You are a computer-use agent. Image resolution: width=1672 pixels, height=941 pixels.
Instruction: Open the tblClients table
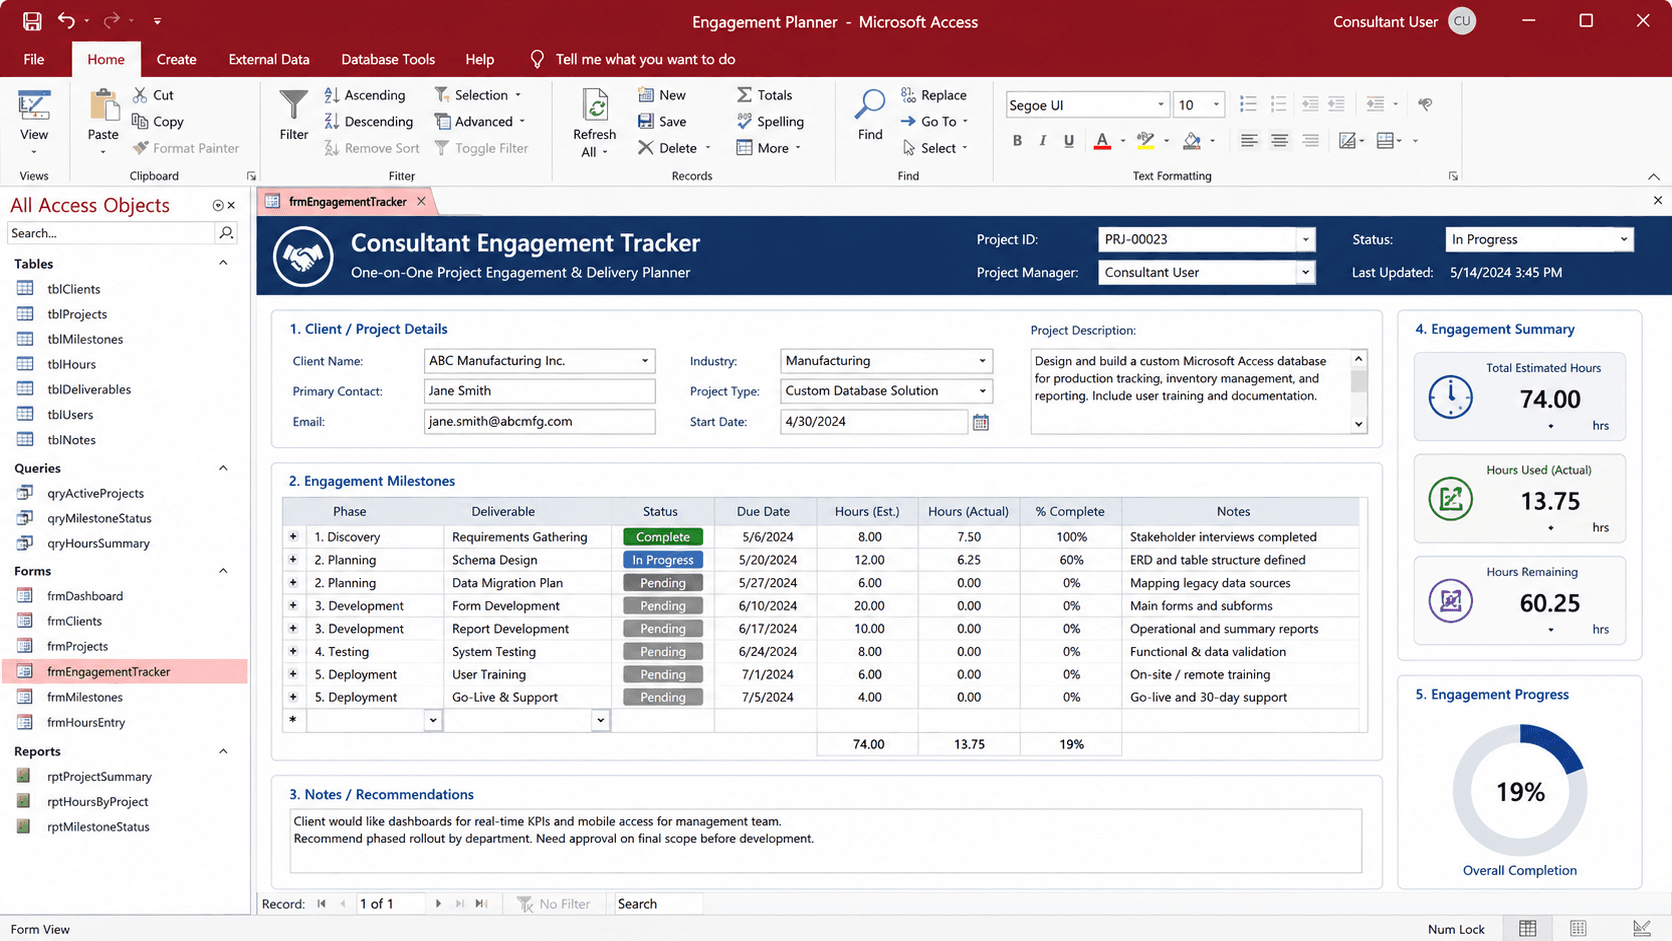click(x=74, y=289)
